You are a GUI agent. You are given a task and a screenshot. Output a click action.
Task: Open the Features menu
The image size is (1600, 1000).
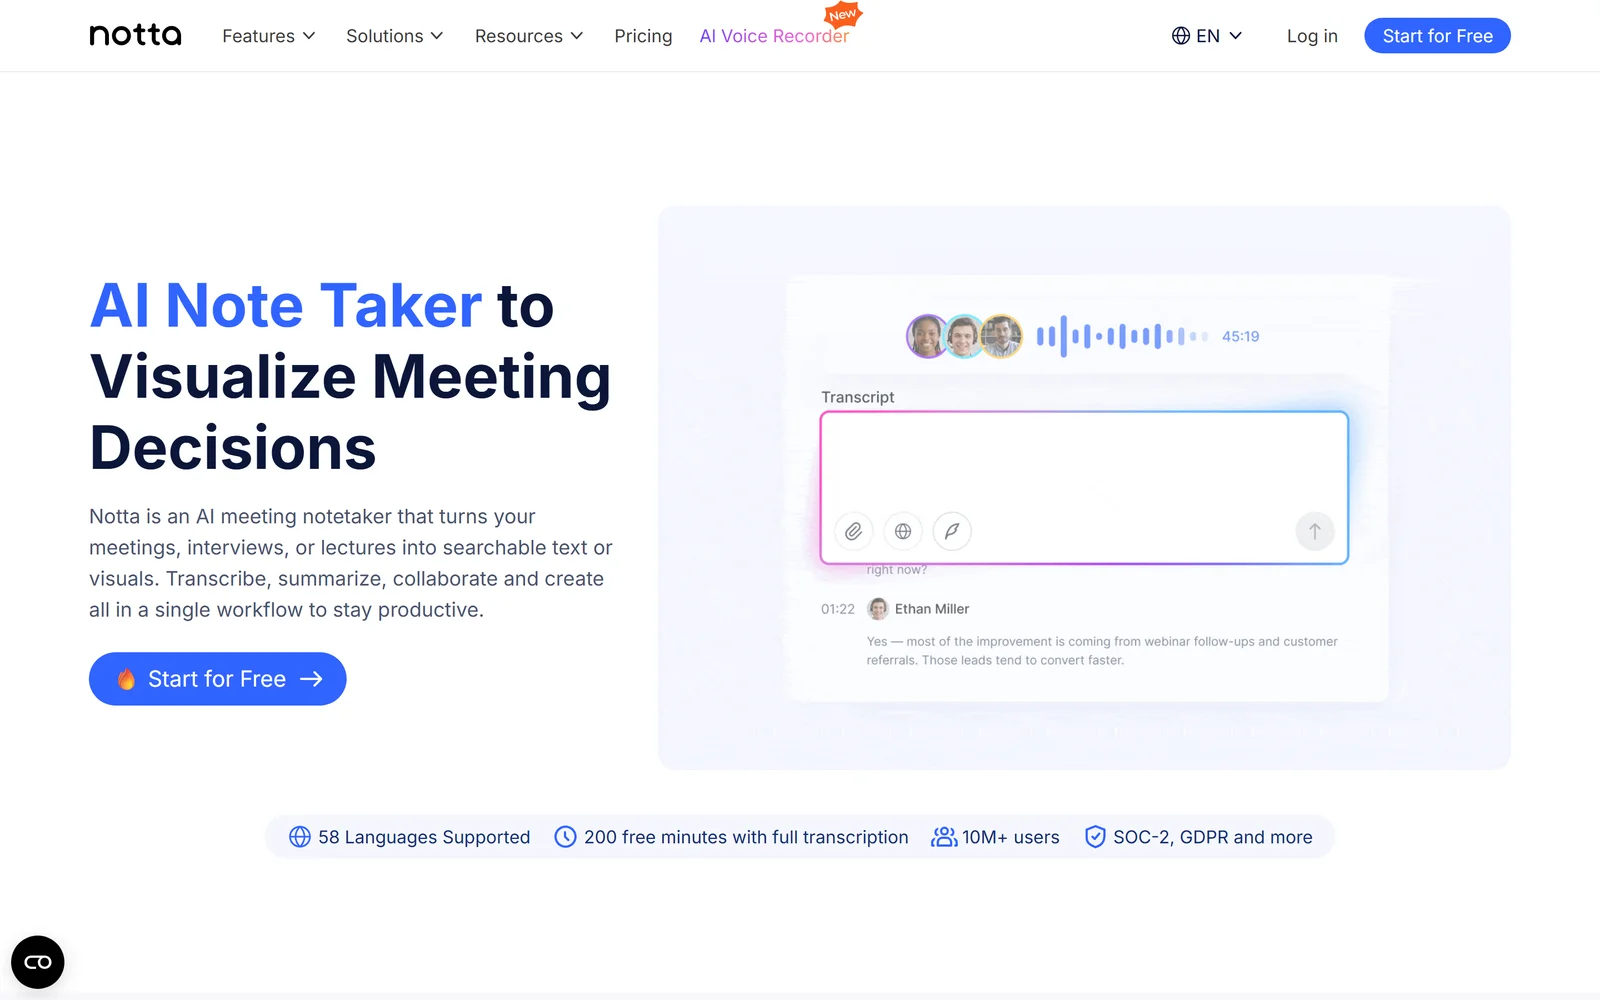click(268, 36)
